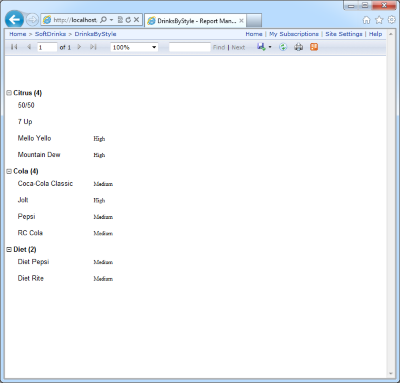Viewport: 400px width, 383px height.
Task: Click the browser forward arrow button
Action: pyautogui.click(x=32, y=20)
